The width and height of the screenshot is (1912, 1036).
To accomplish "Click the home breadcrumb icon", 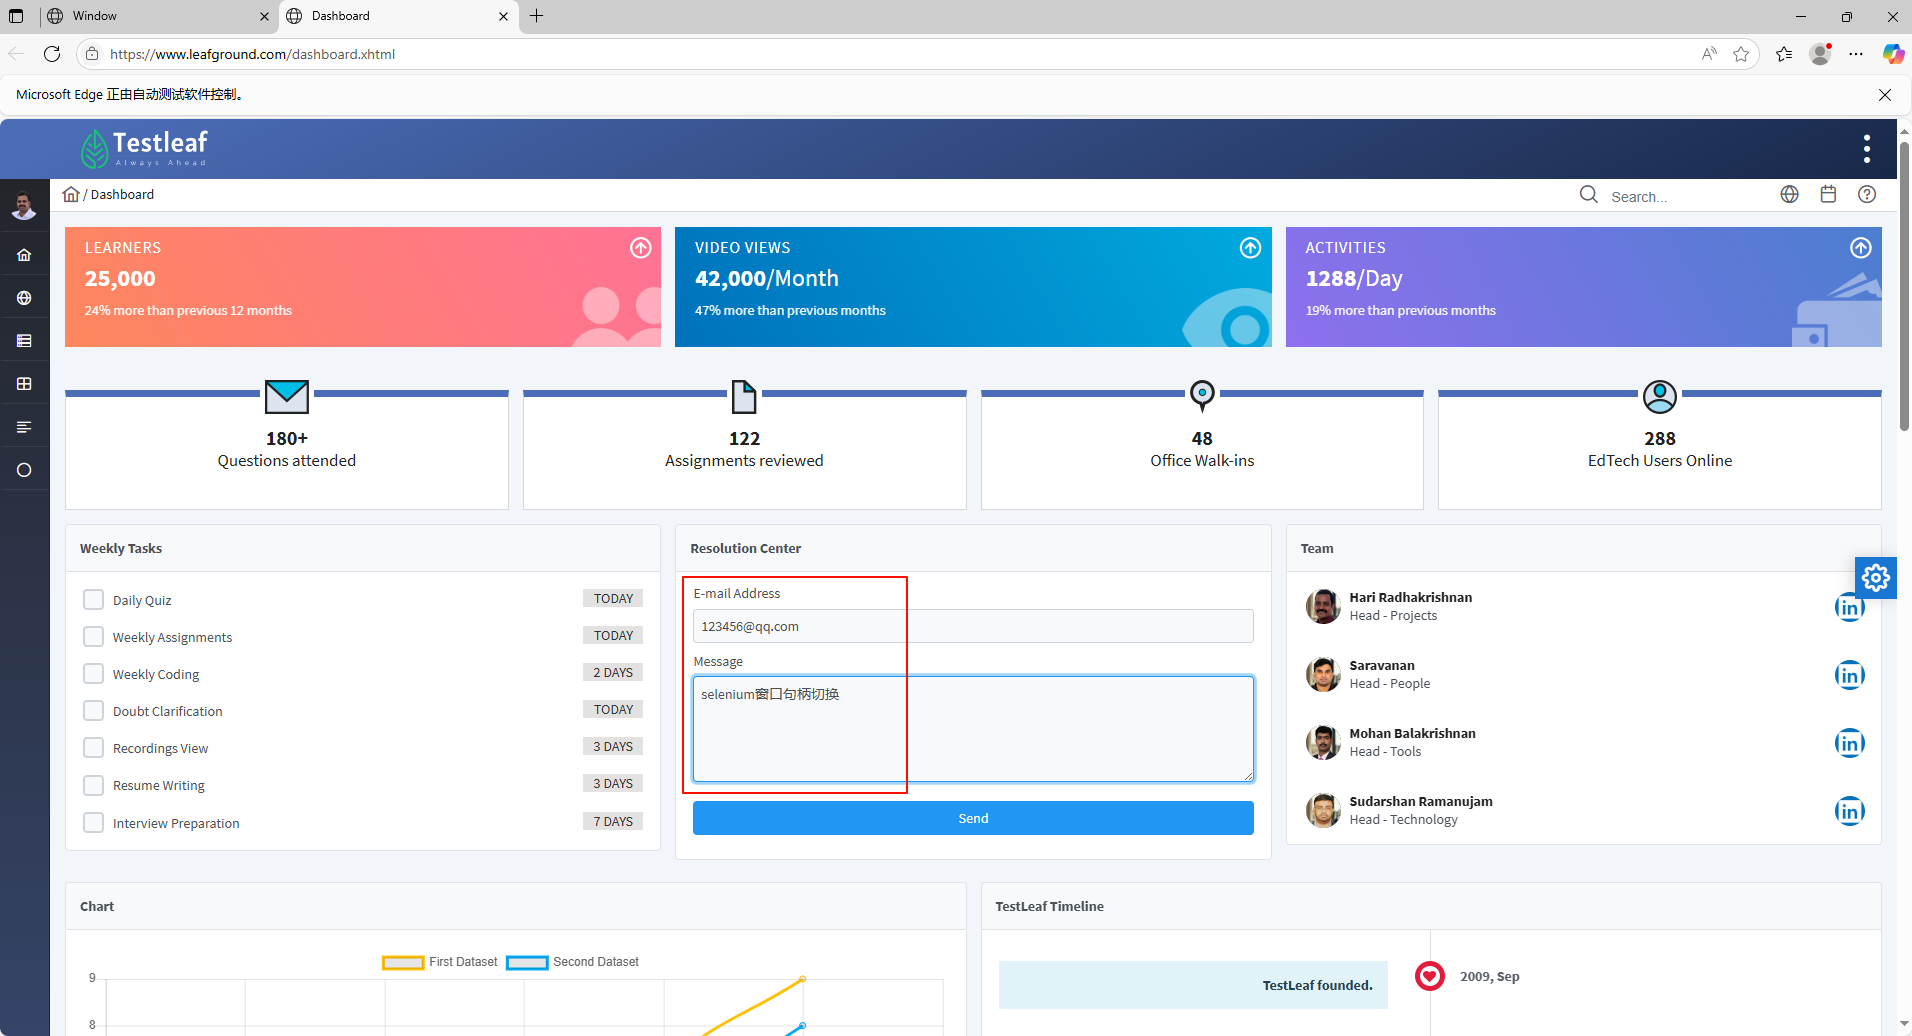I will point(71,194).
